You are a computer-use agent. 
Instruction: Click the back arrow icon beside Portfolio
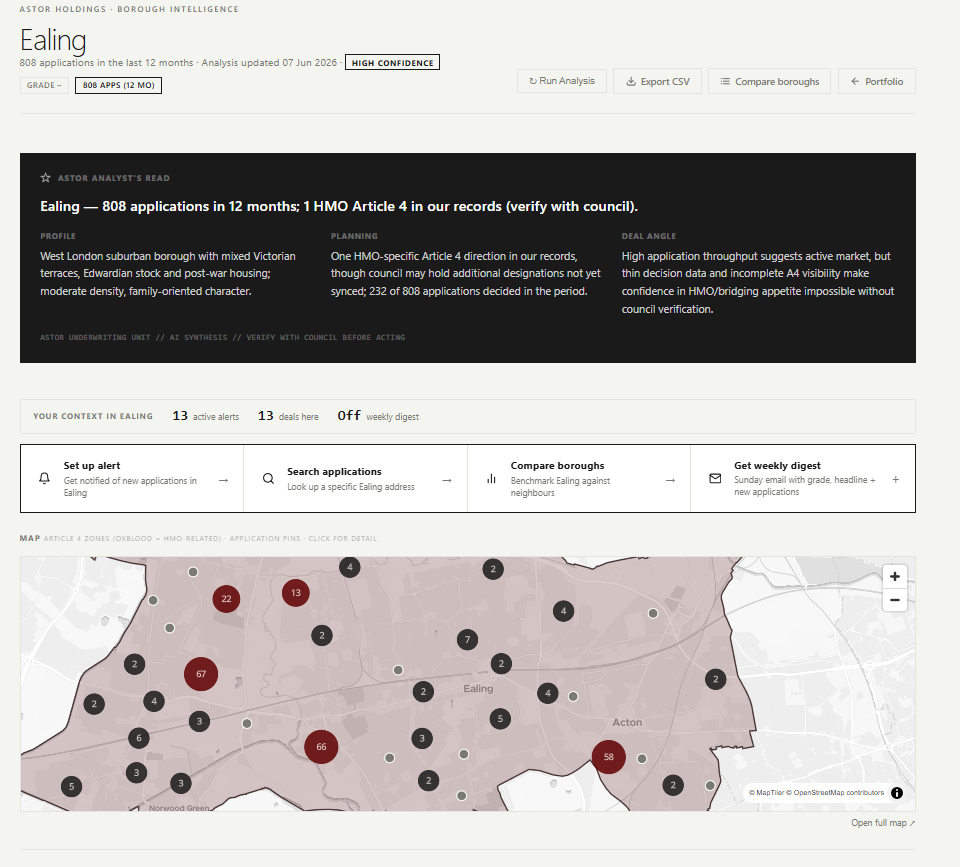[855, 81]
